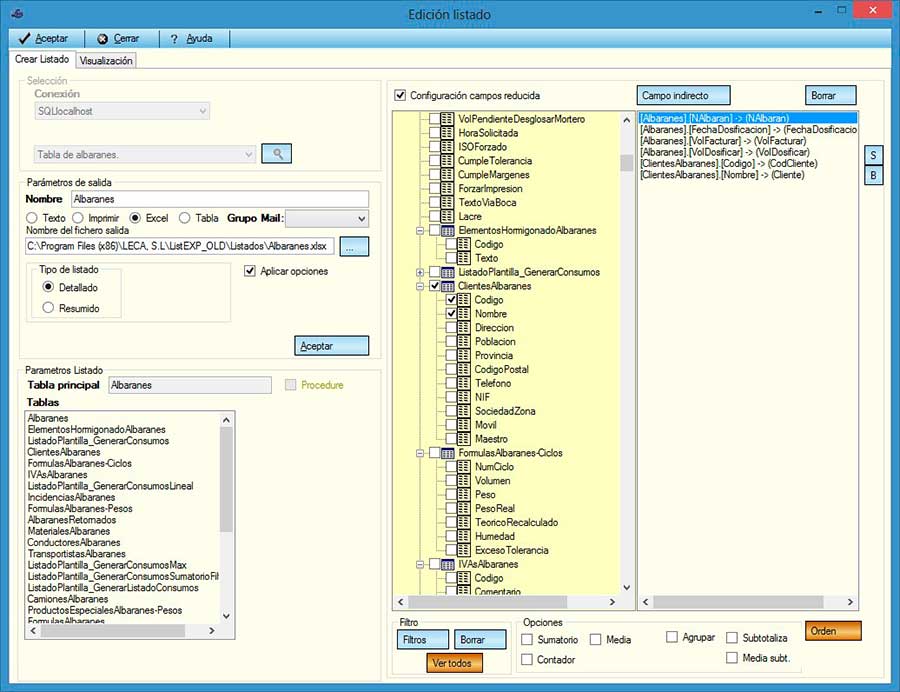
Task: Click the S button beside selected fields
Action: (x=873, y=155)
